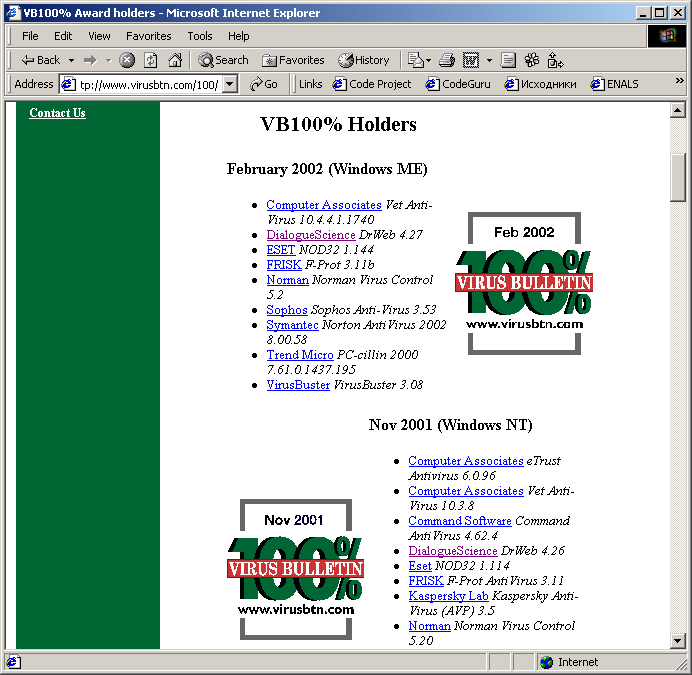
Task: Navigate Back using the toolbar button
Action: 41,60
